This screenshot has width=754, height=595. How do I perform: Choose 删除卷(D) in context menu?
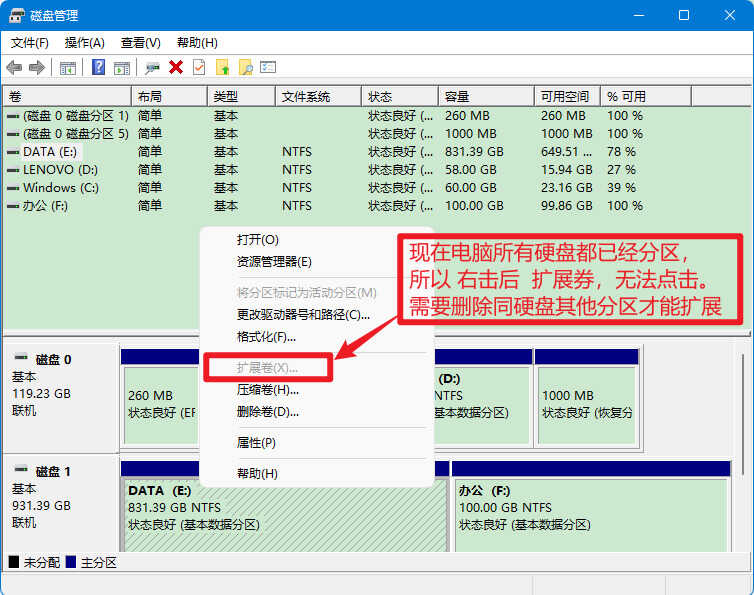(x=268, y=412)
